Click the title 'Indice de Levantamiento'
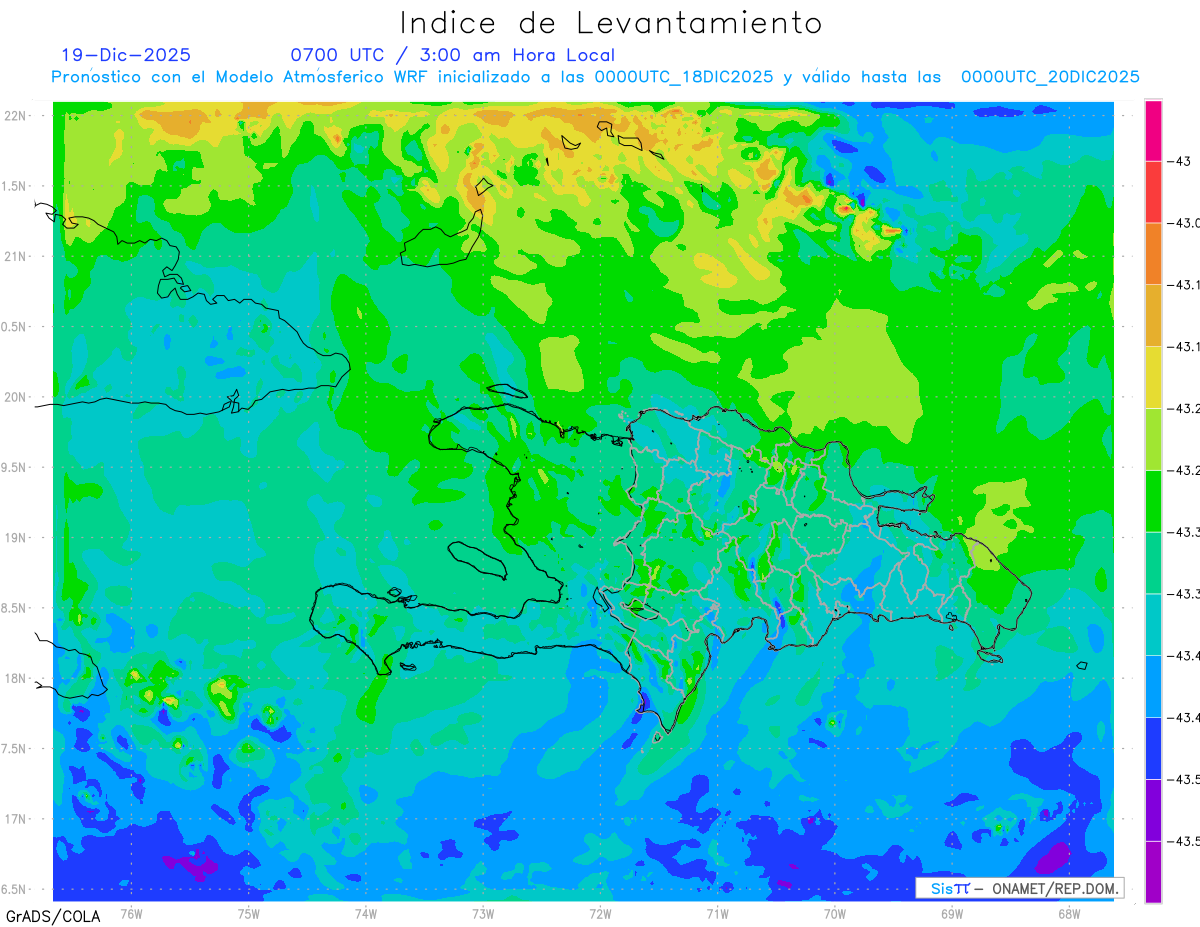The width and height of the screenshot is (1200, 927). [611, 23]
